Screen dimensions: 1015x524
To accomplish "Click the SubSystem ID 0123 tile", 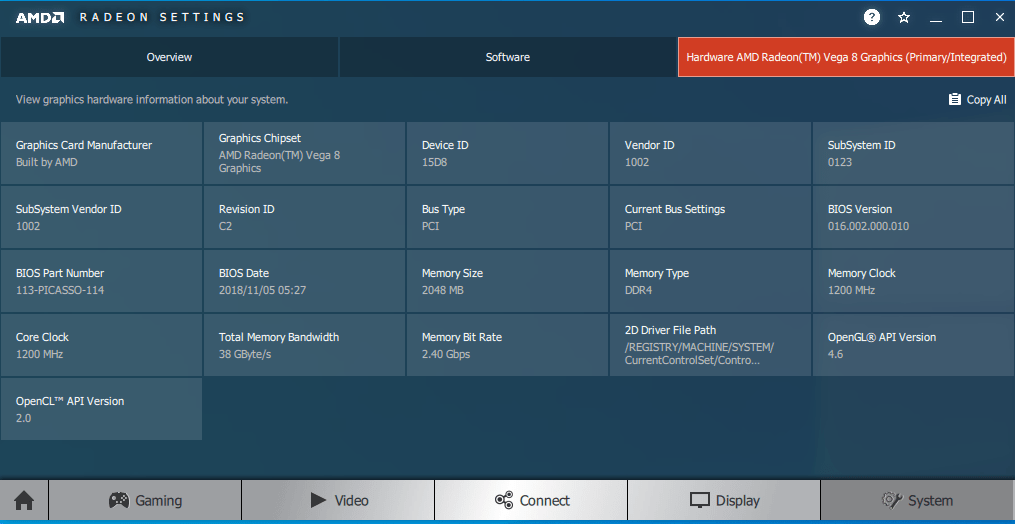I will coord(913,154).
